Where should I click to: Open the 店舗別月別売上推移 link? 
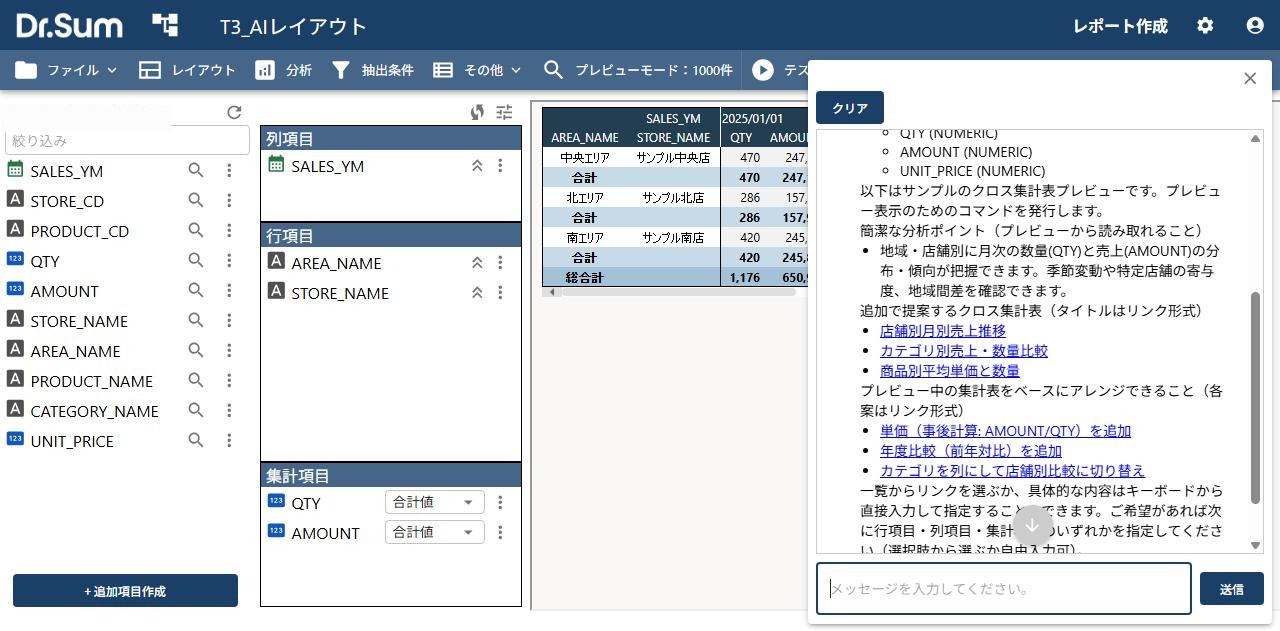pyautogui.click(x=943, y=331)
